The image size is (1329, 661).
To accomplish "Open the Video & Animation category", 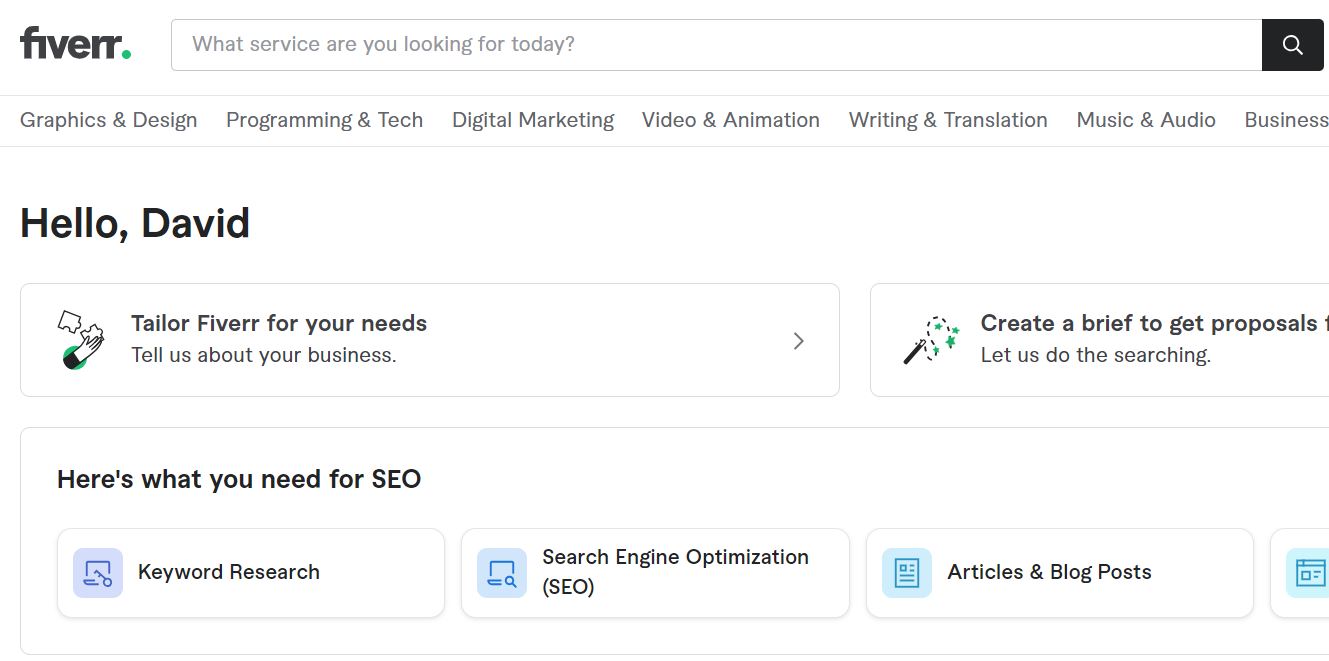I will coord(731,120).
